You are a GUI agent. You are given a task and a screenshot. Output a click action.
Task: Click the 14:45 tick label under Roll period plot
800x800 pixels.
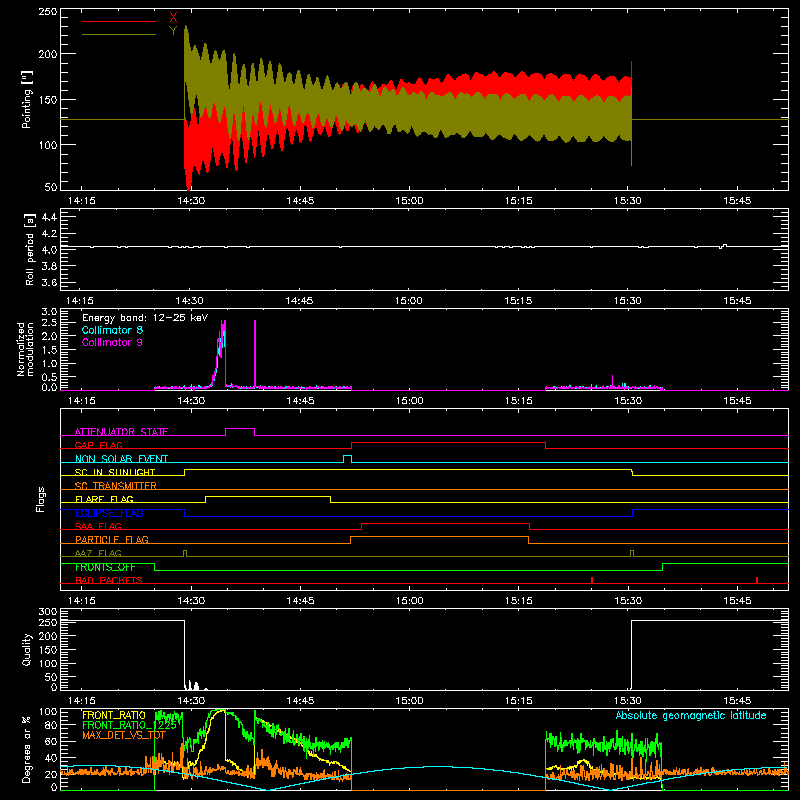click(299, 301)
